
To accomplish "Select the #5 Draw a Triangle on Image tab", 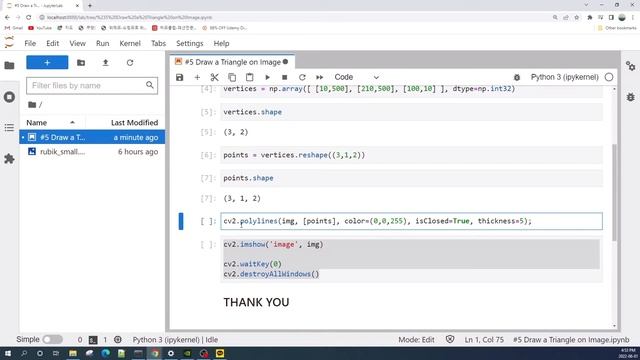I will click(x=232, y=62).
